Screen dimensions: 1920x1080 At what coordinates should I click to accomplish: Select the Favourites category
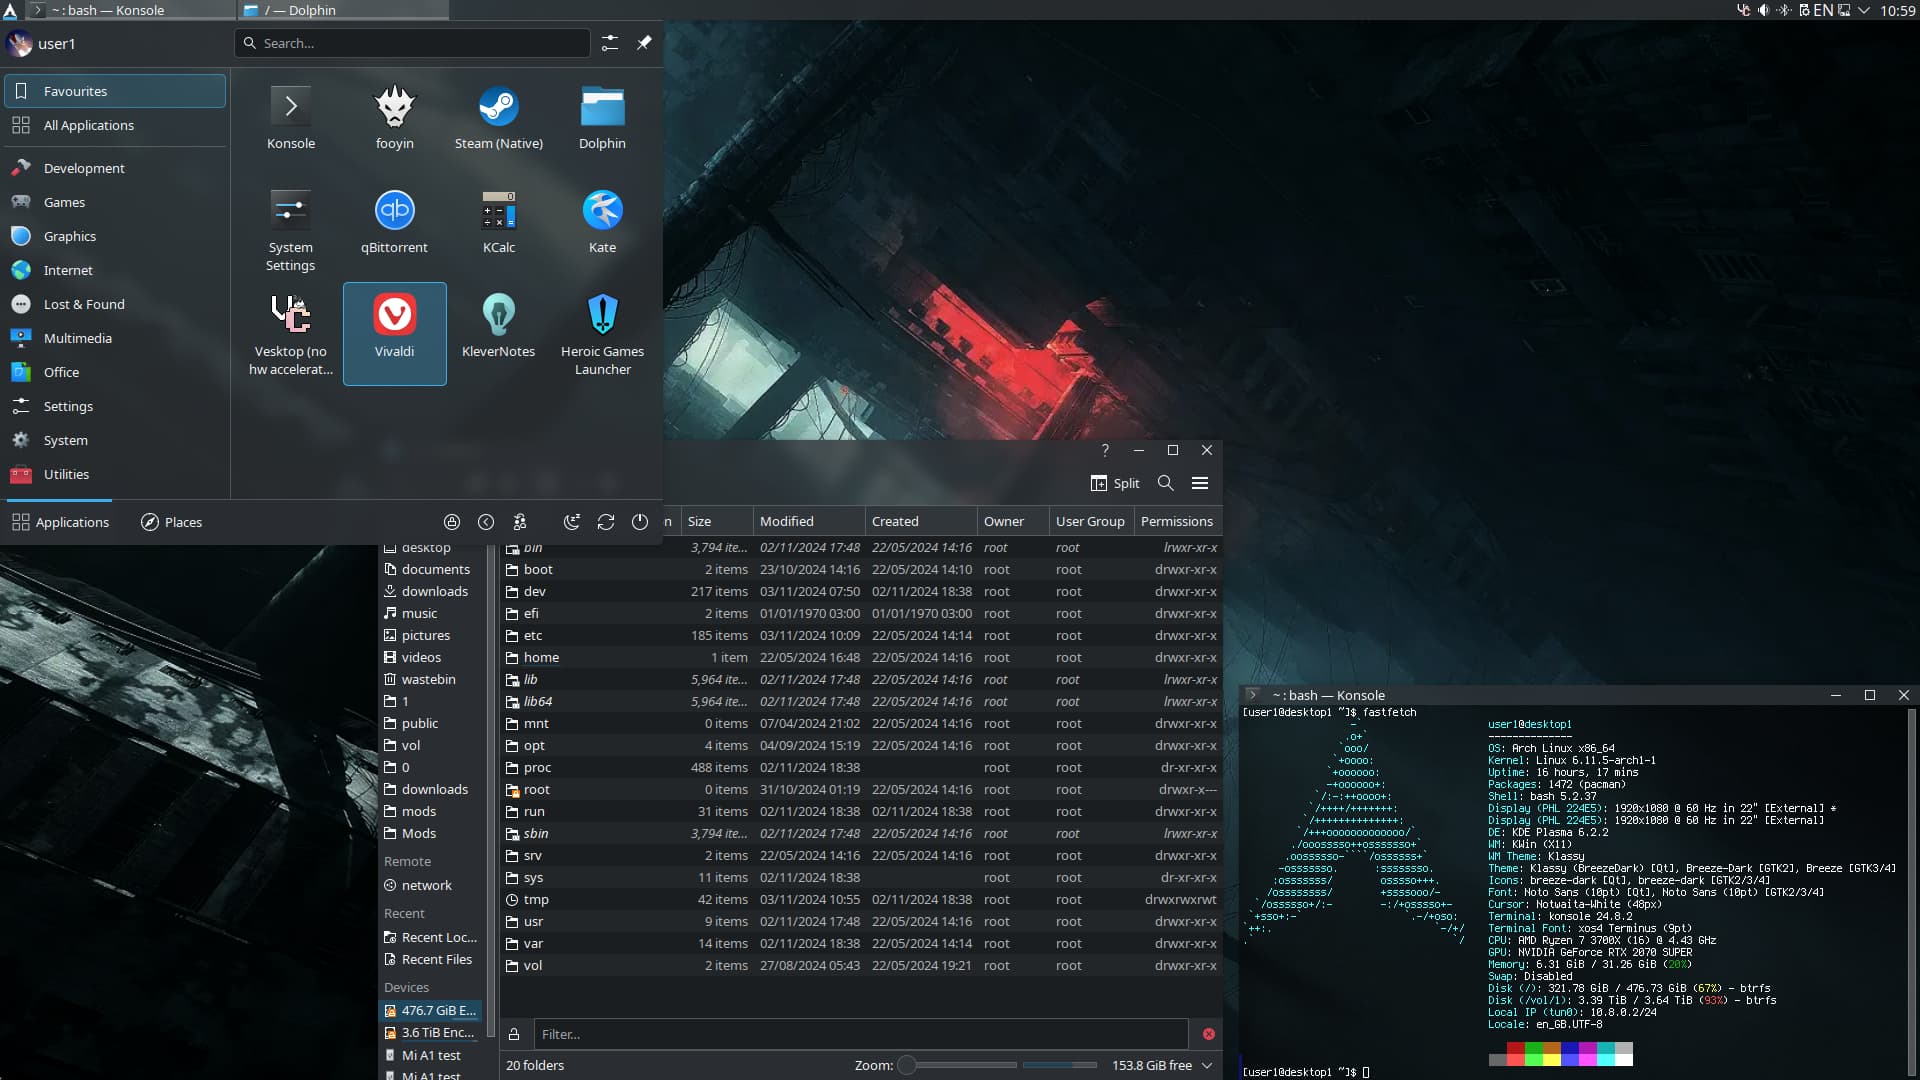pyautogui.click(x=115, y=91)
